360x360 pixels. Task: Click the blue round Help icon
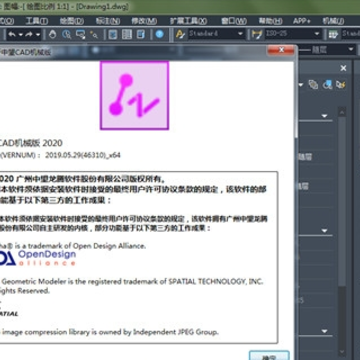click(160, 34)
